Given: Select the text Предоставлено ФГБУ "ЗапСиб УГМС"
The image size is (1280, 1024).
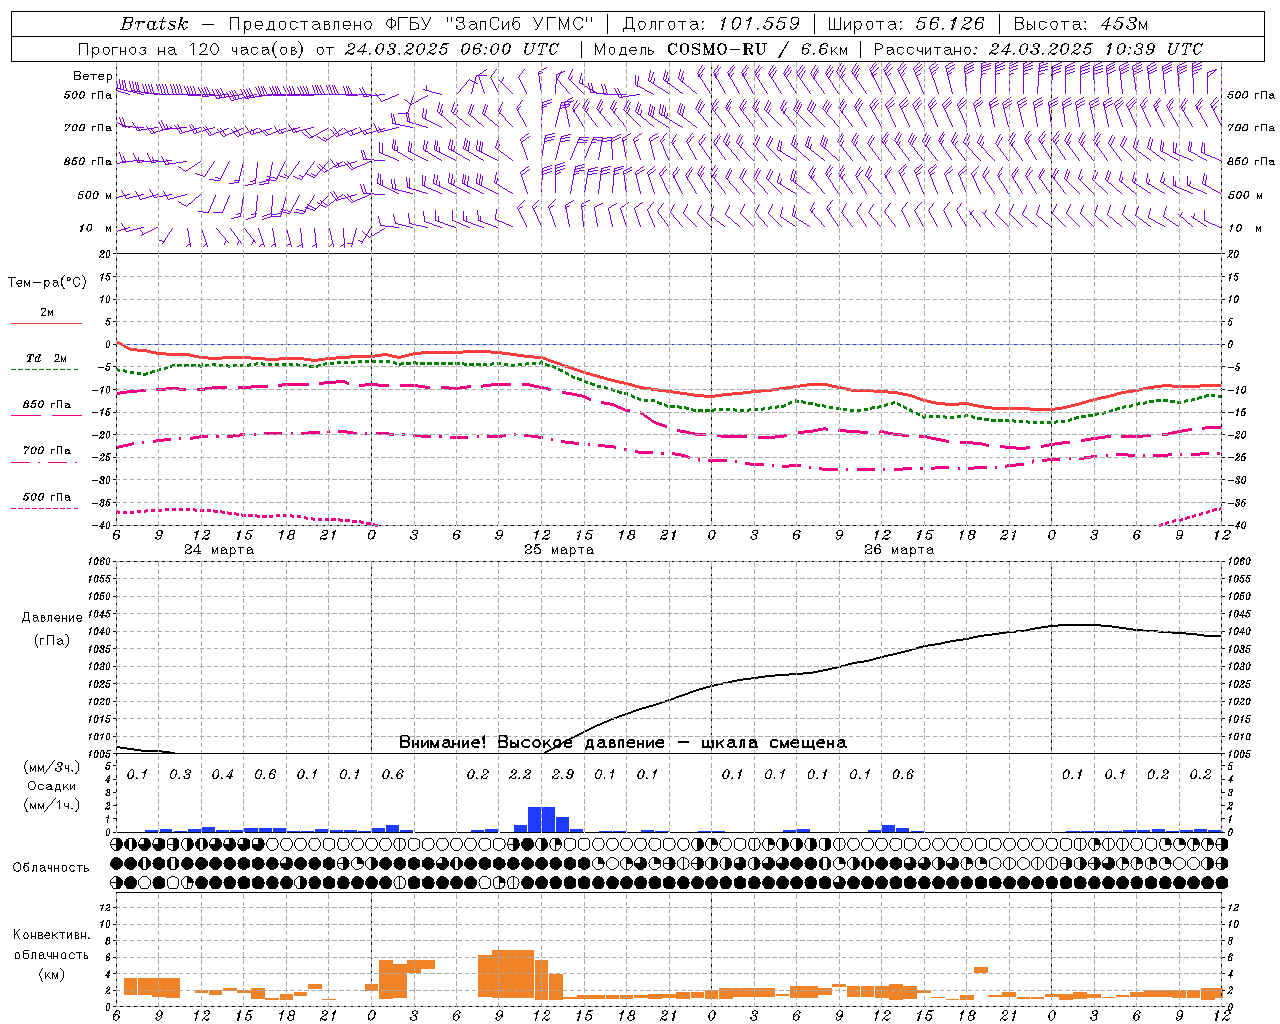Looking at the screenshot, I should pyautogui.click(x=413, y=24).
